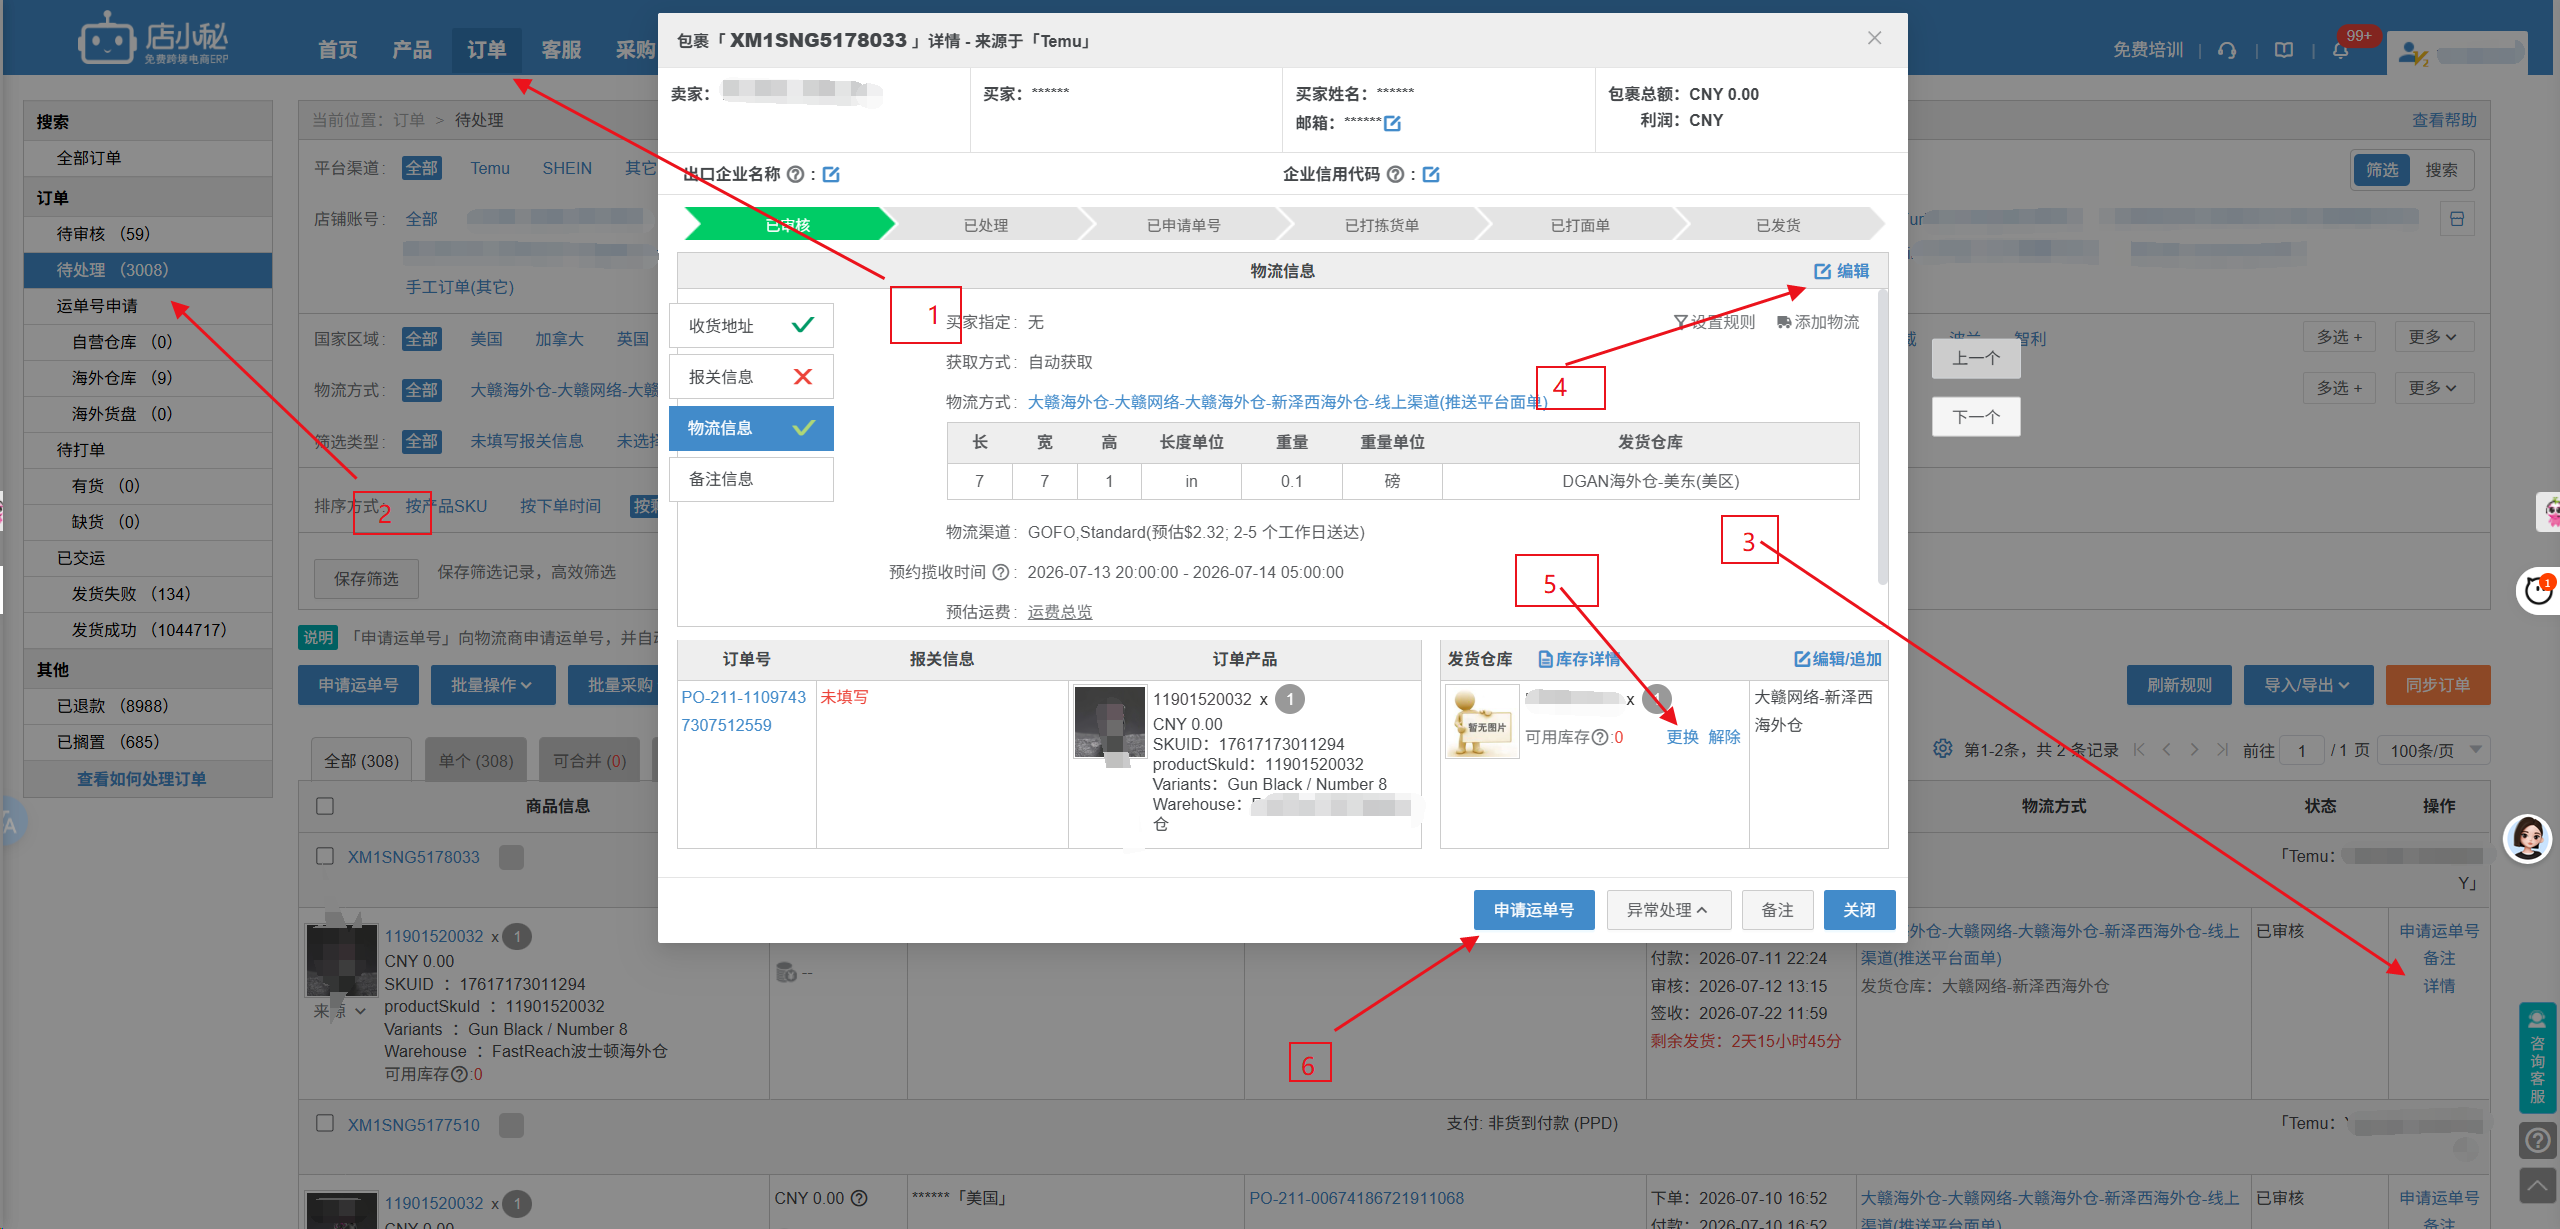Open 库存详情 inventory details

[x=1579, y=659]
